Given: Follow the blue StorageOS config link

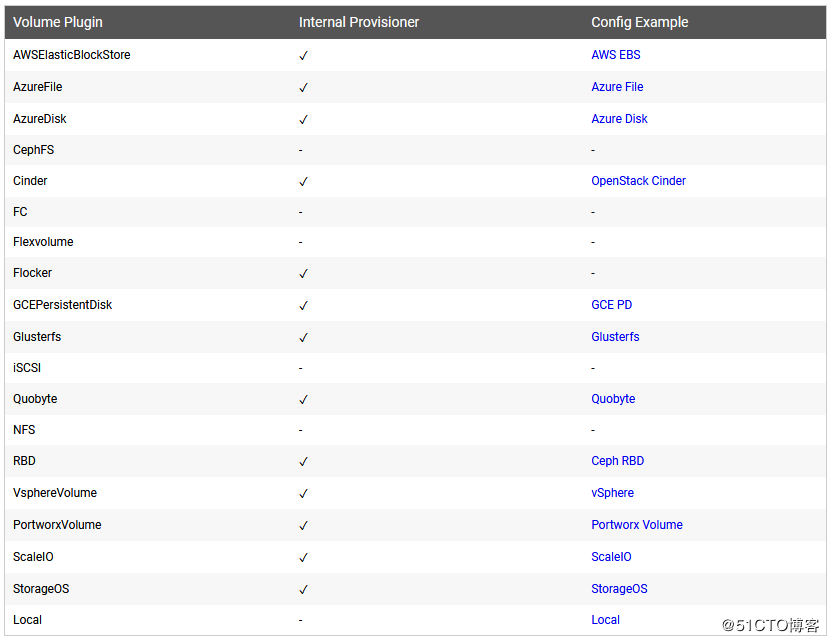Looking at the screenshot, I should (x=619, y=589).
